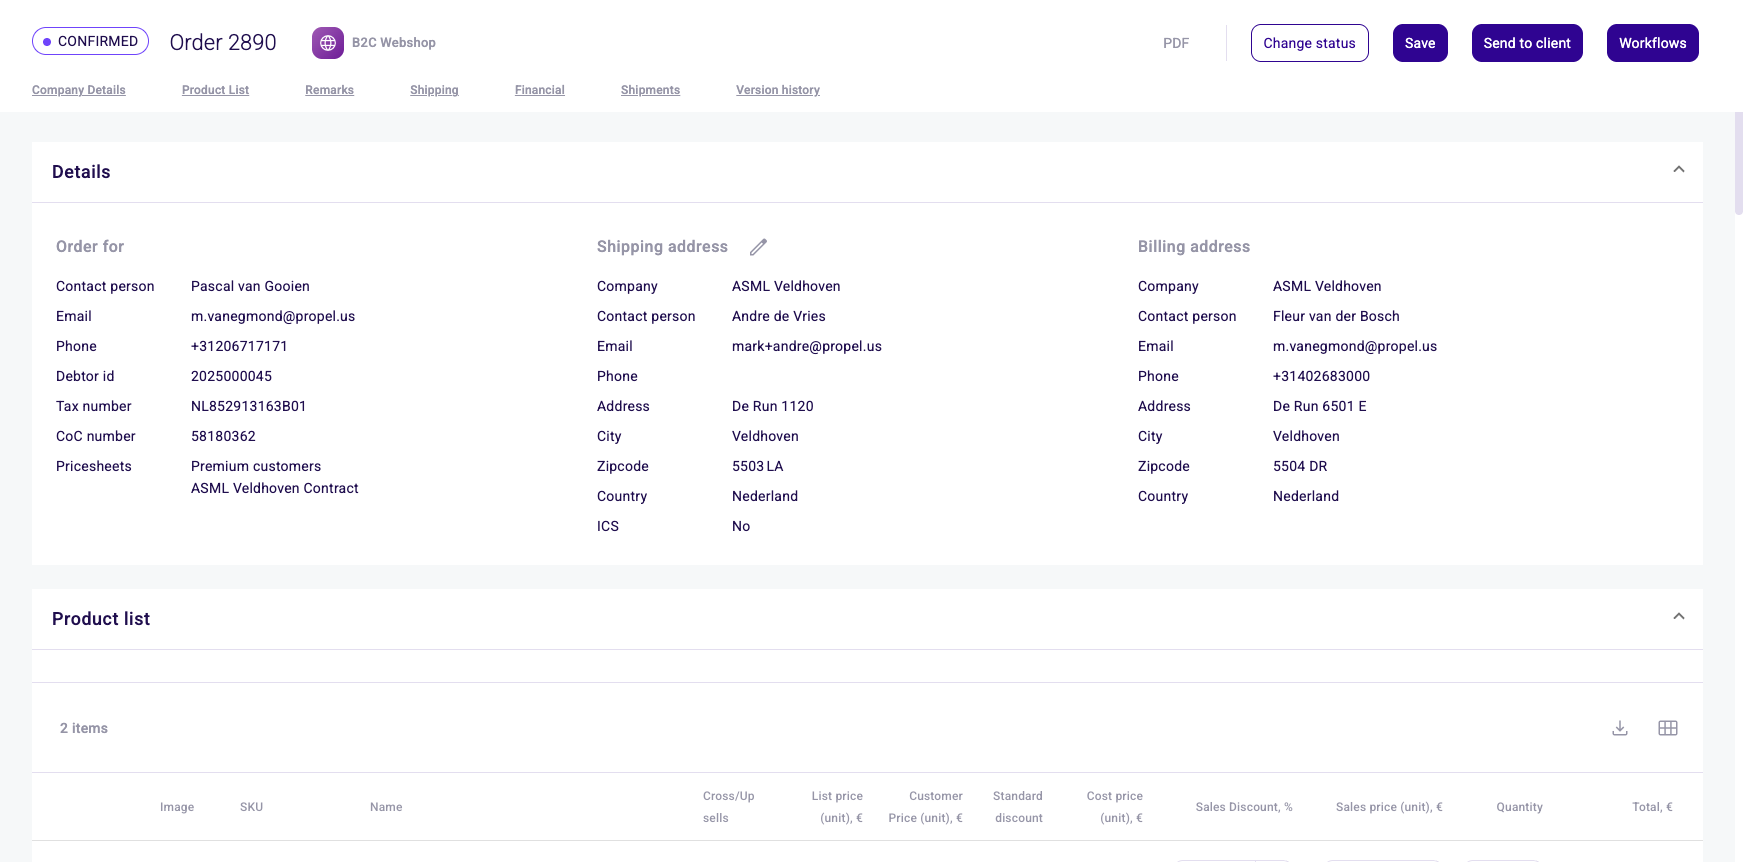Go to the Company Details tab
Screen dimensions: 1743x862
[x=79, y=90]
